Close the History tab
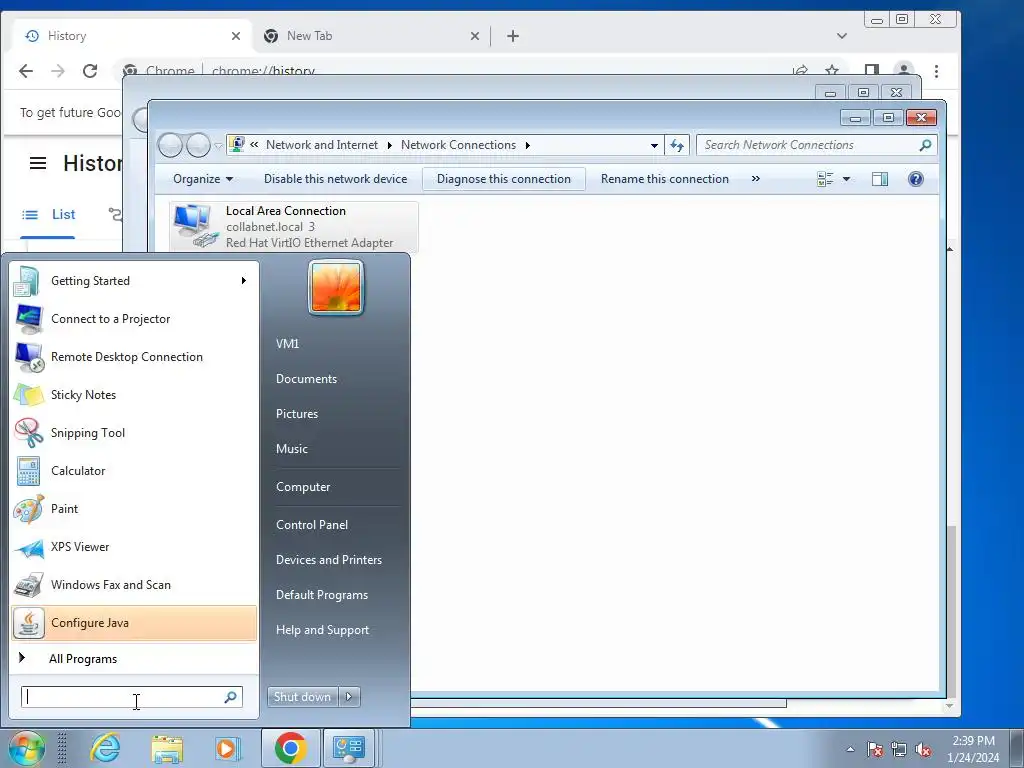1024x768 pixels. pos(236,36)
